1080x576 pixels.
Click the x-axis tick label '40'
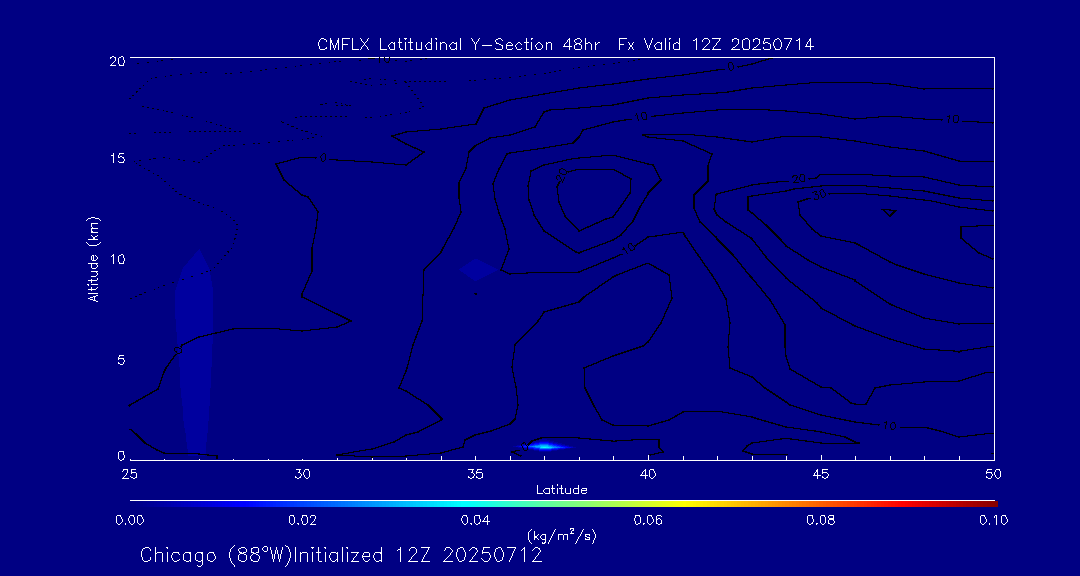click(x=648, y=474)
